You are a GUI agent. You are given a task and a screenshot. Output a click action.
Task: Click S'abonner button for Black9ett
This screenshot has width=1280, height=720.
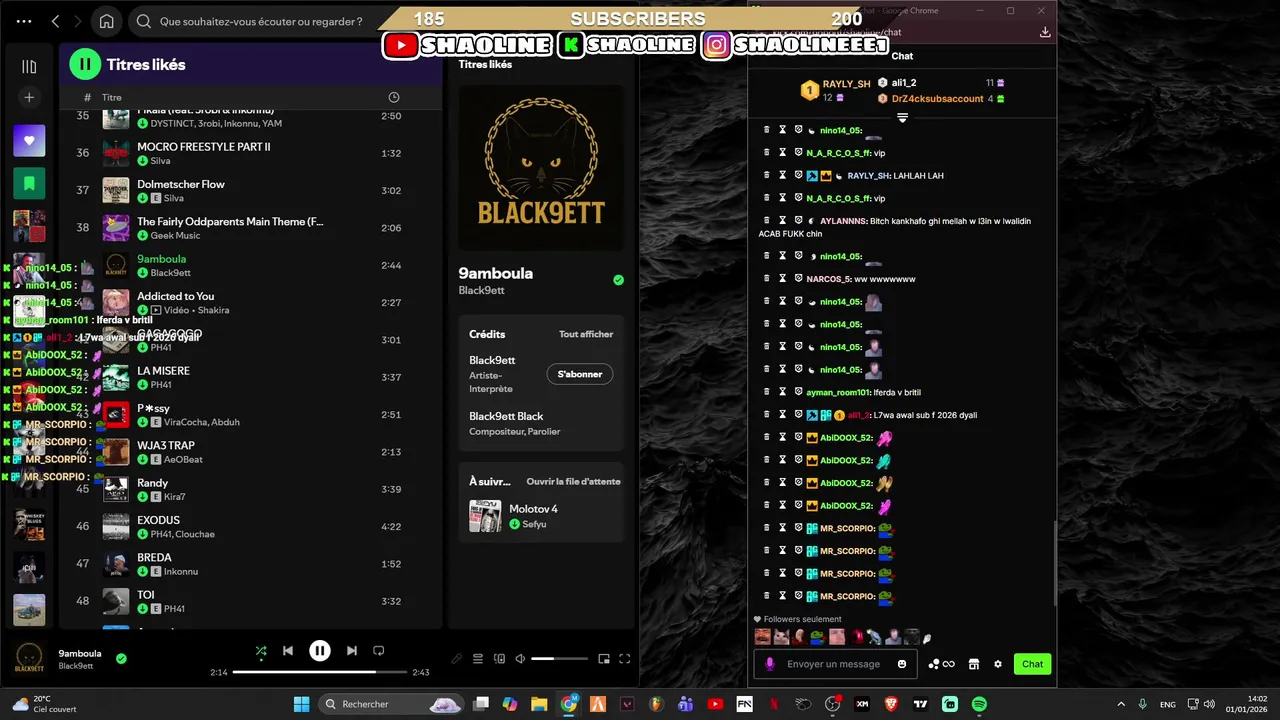coord(580,374)
